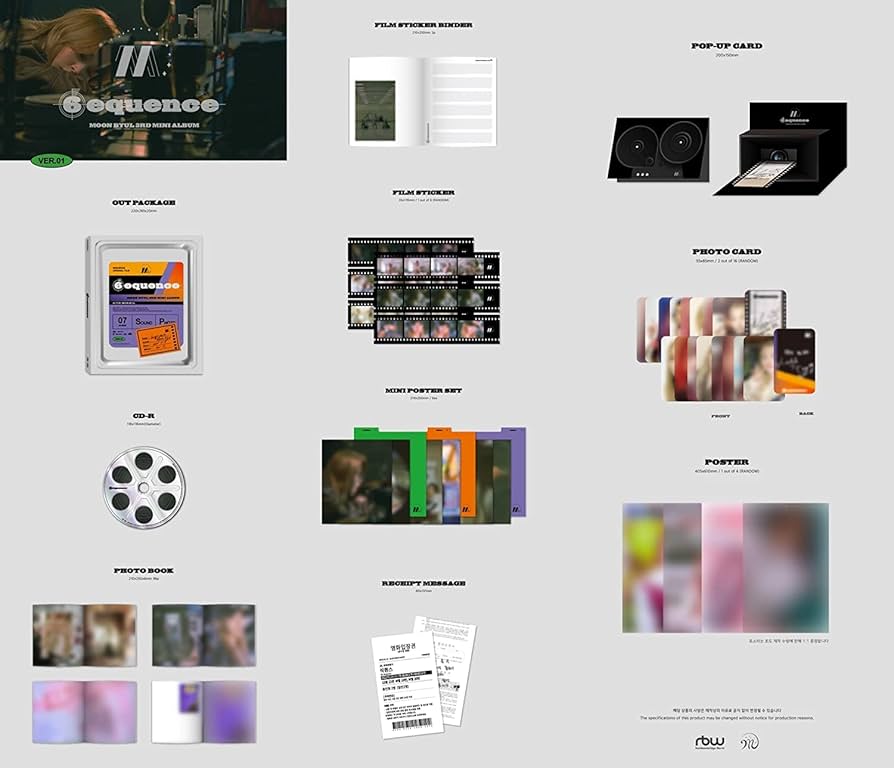
Task: Open the front receipt with barcode
Action: [408, 684]
